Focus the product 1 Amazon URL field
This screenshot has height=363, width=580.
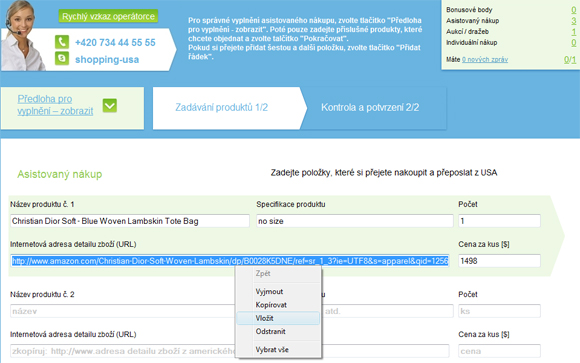(230, 261)
